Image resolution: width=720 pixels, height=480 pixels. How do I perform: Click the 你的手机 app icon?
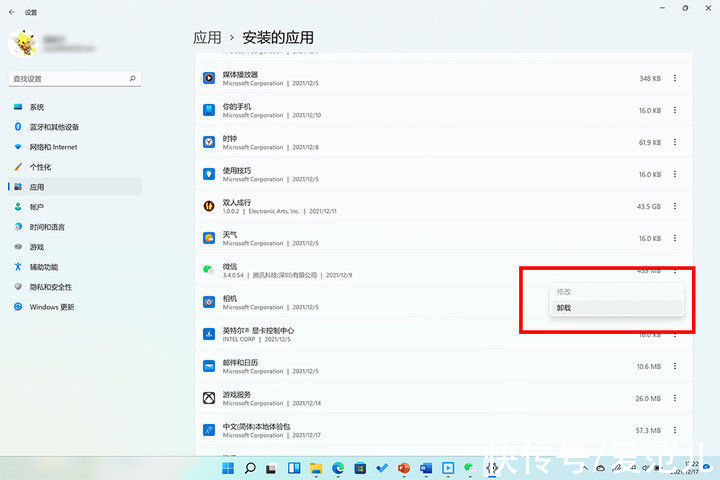click(209, 110)
